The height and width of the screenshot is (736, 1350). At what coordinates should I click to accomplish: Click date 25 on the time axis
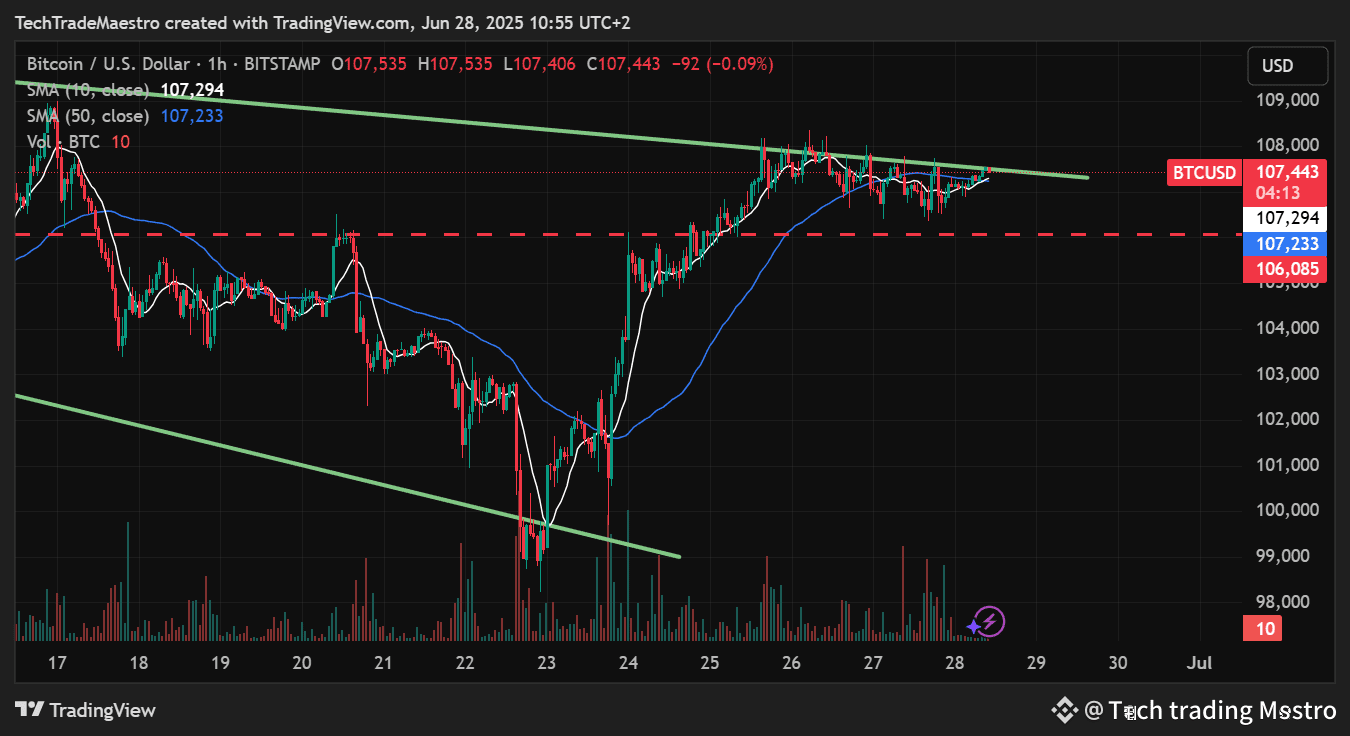[710, 662]
